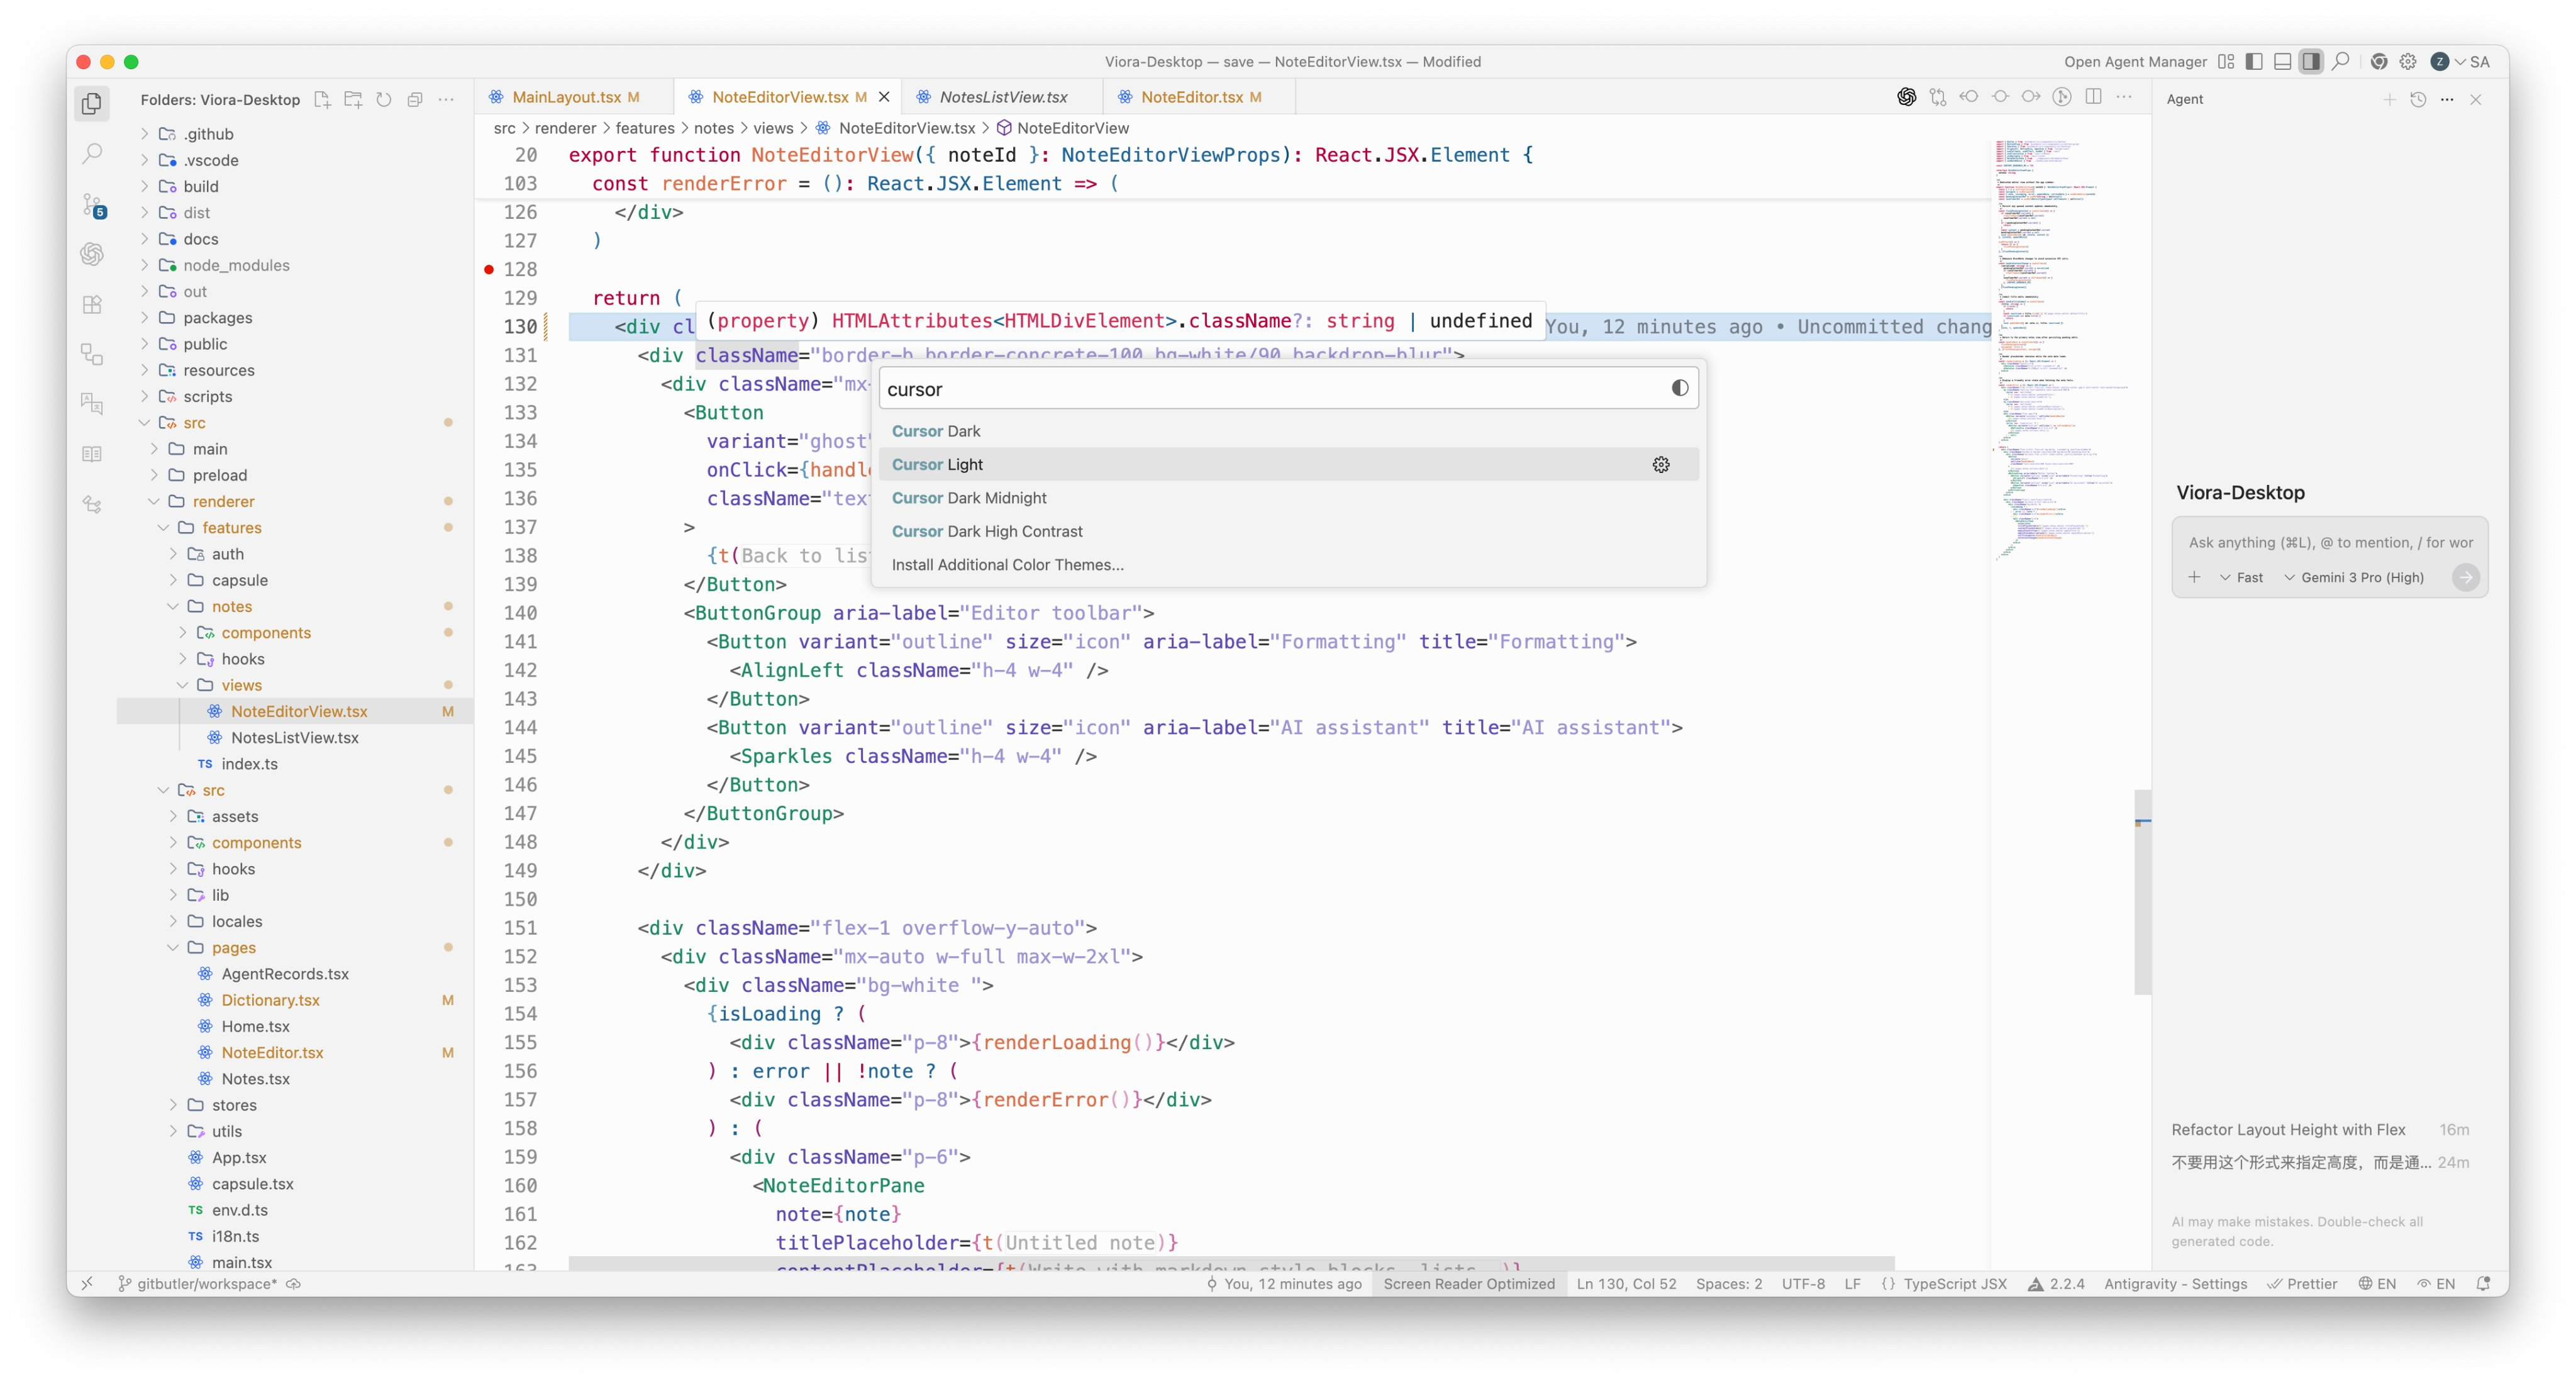The image size is (2576, 1385).
Task: Toggle the bottom panel visibility
Action: pyautogui.click(x=2282, y=61)
